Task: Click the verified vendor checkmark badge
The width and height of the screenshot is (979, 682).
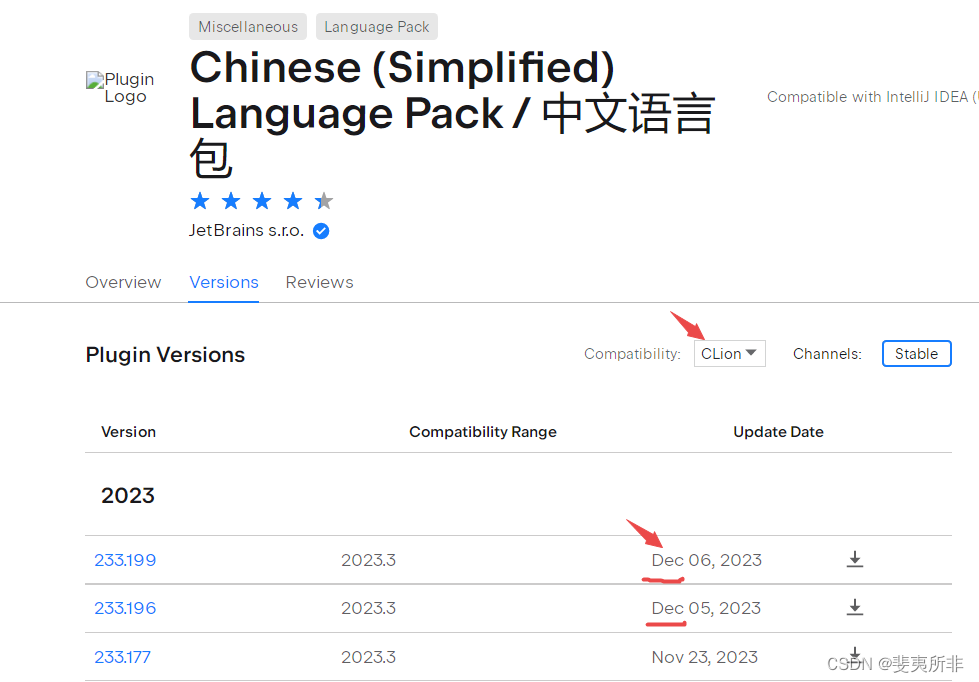Action: pos(321,231)
